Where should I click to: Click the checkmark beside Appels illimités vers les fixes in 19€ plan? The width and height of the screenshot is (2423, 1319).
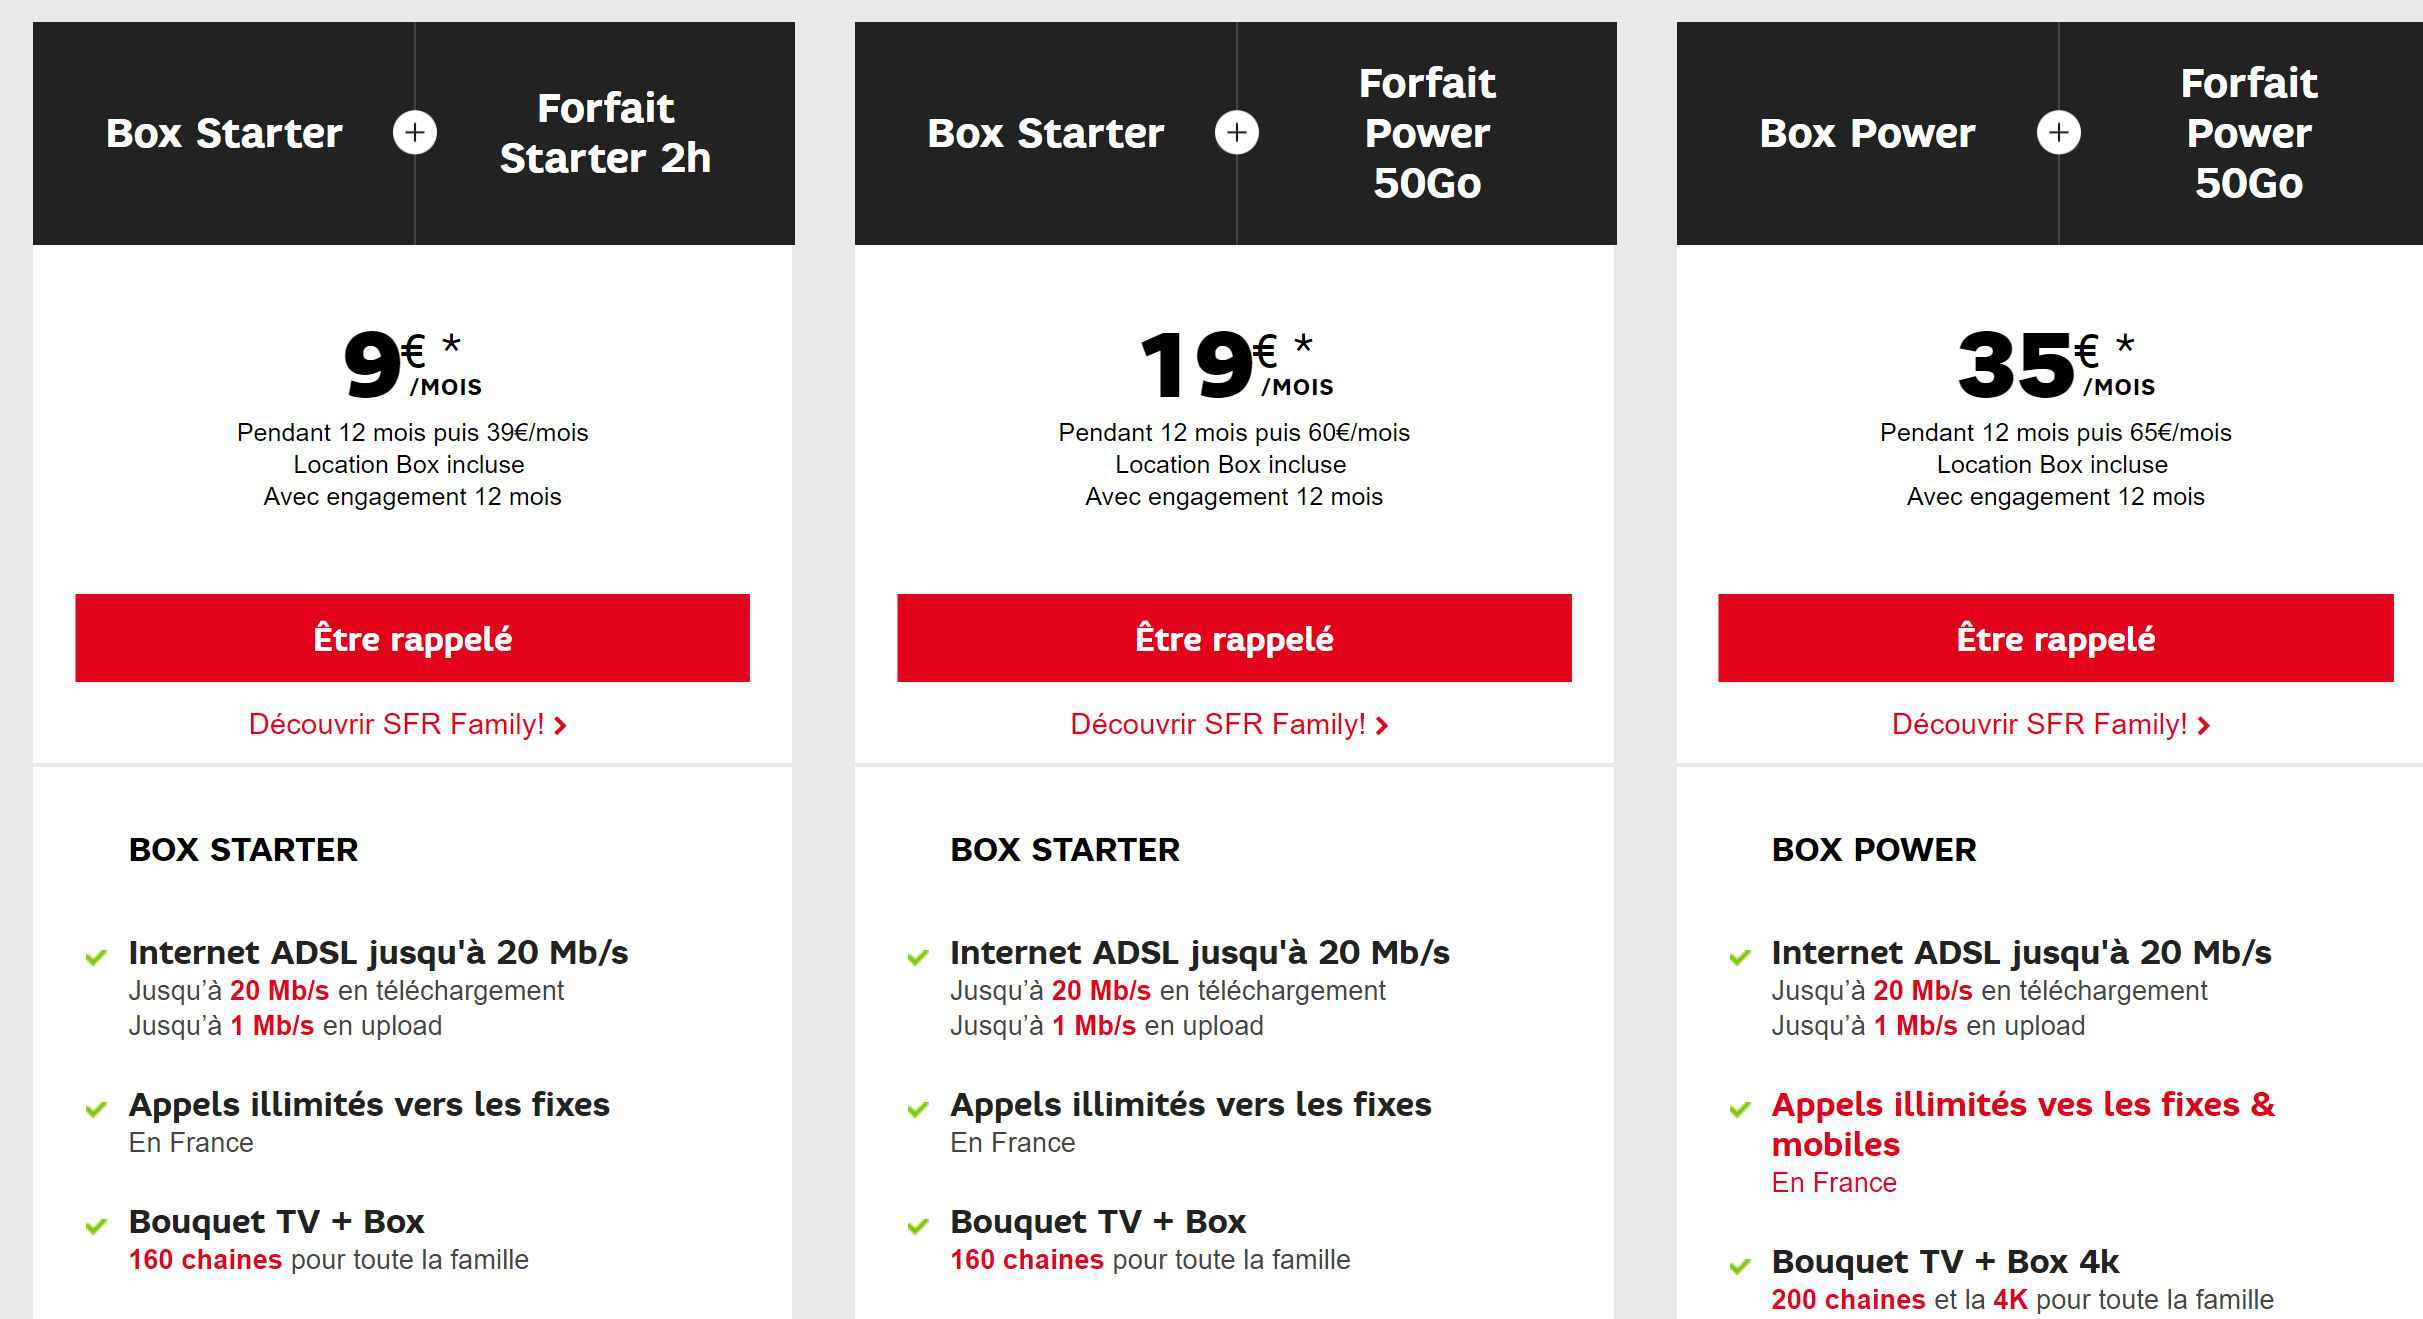[x=918, y=1109]
